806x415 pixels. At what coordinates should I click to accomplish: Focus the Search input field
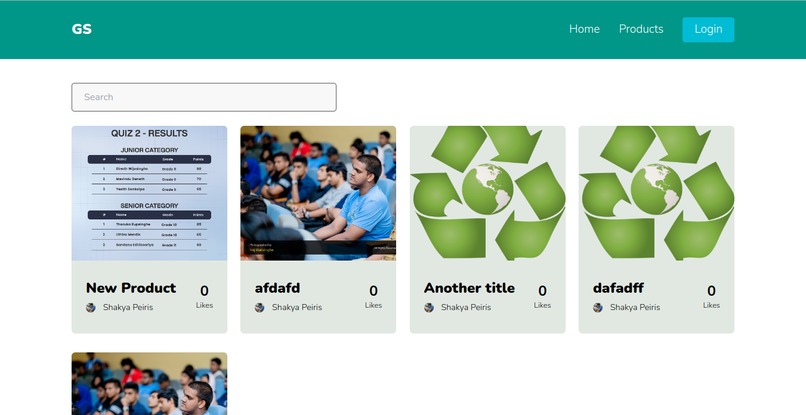point(204,97)
